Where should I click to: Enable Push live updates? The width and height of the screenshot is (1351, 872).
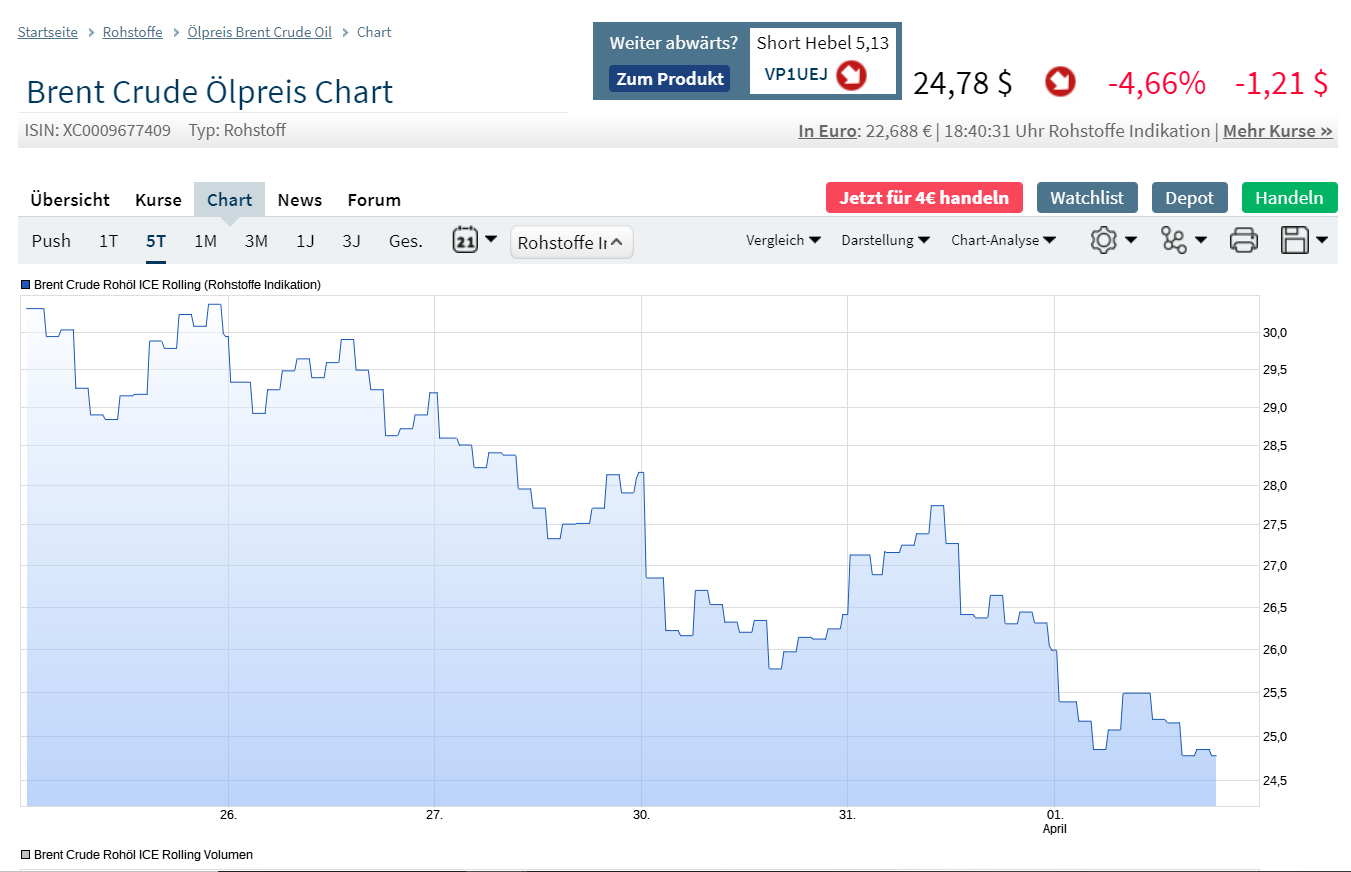point(51,240)
